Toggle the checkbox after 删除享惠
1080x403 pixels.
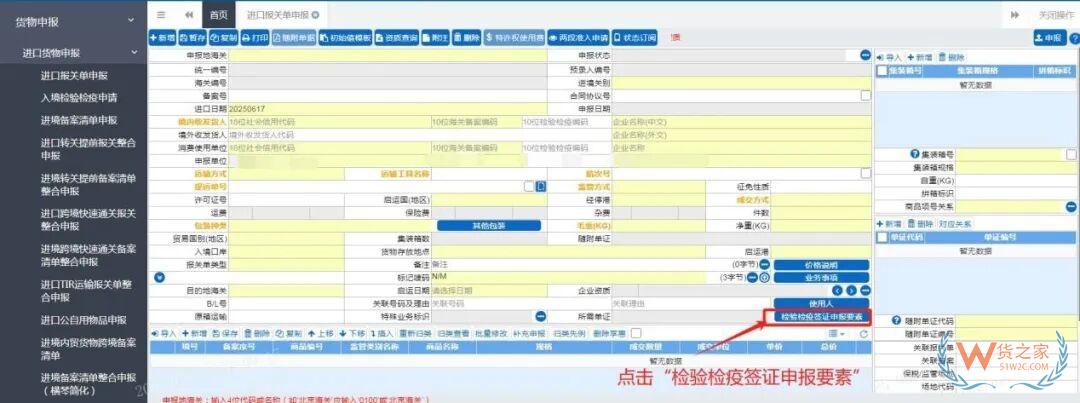coord(636,333)
